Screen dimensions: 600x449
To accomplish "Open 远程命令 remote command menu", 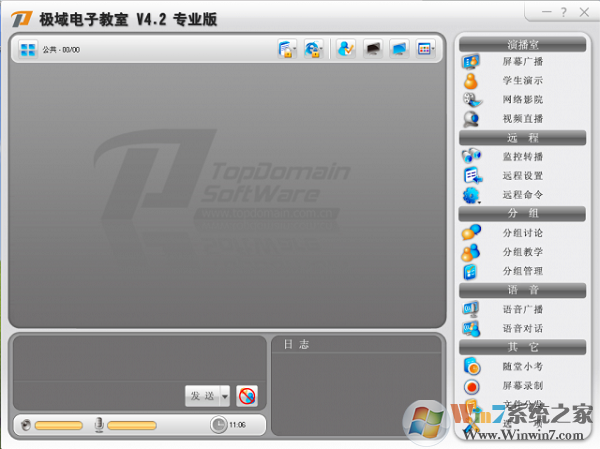I will [522, 195].
